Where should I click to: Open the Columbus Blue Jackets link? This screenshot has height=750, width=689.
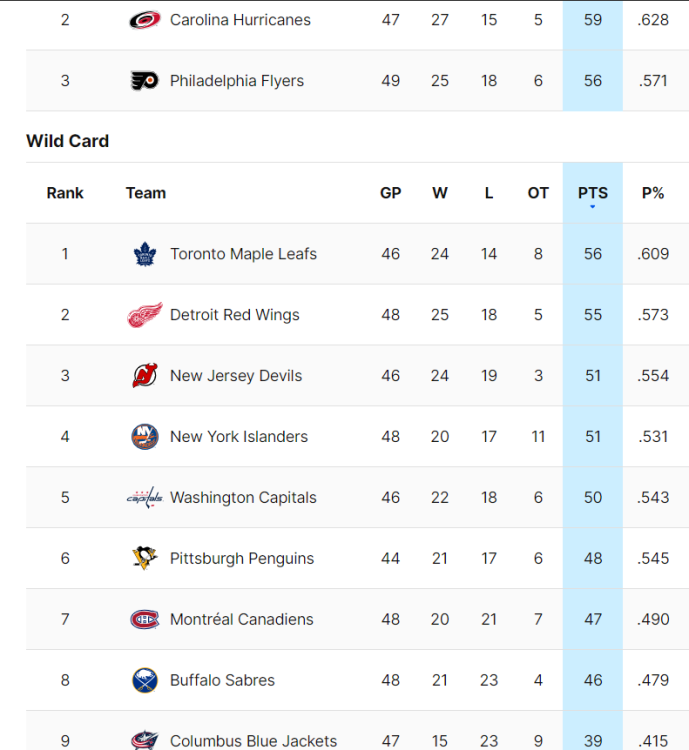(x=253, y=741)
